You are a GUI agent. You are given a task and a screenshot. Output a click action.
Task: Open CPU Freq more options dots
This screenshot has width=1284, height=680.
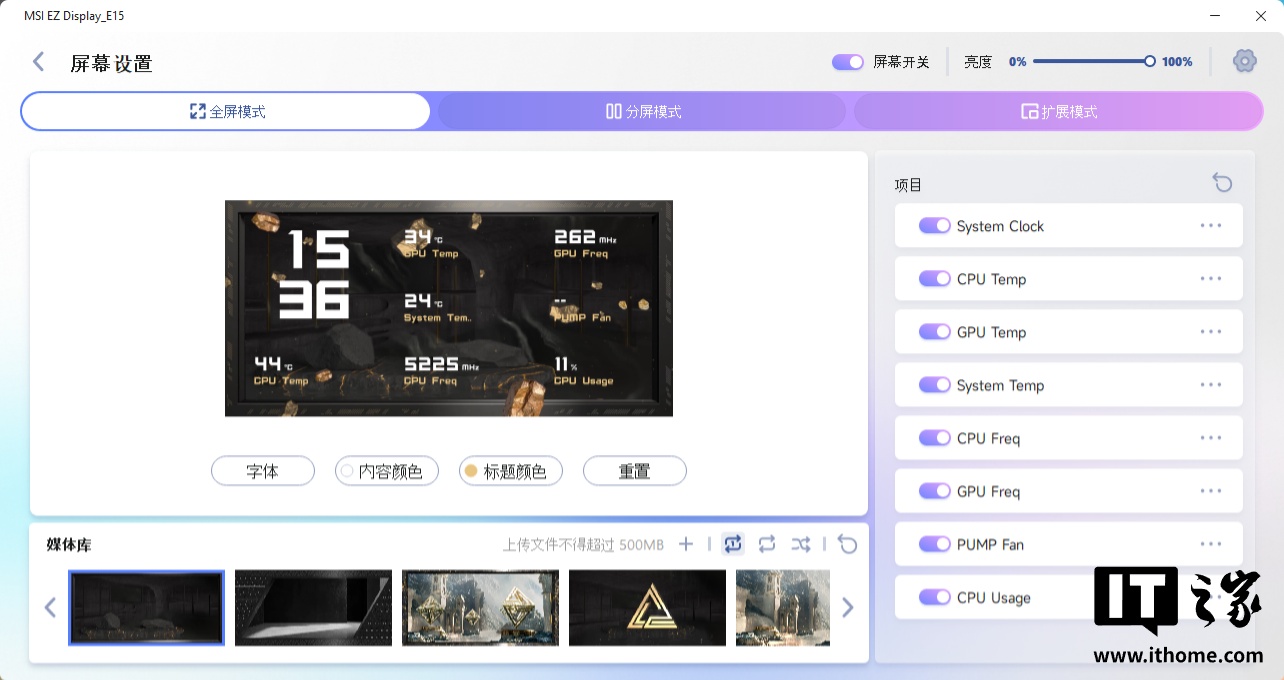(x=1211, y=438)
